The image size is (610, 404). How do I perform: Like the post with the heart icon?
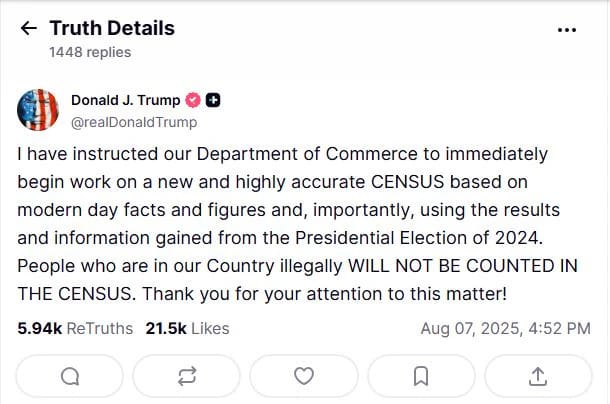point(304,376)
